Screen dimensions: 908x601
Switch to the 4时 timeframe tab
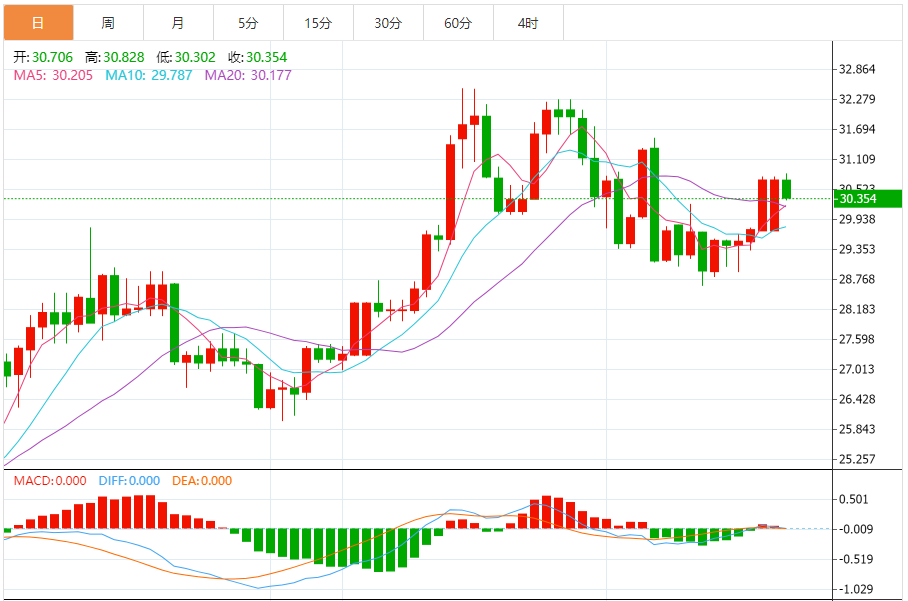coord(529,23)
